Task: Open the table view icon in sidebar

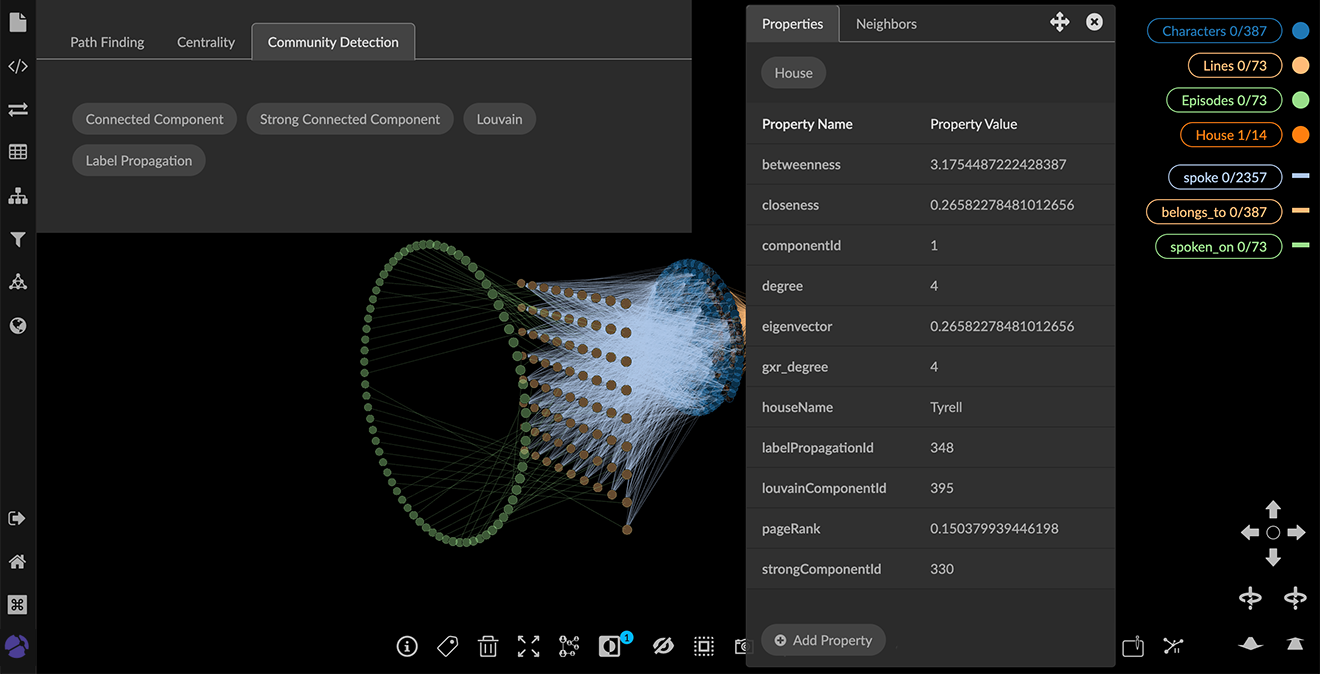Action: [x=17, y=152]
